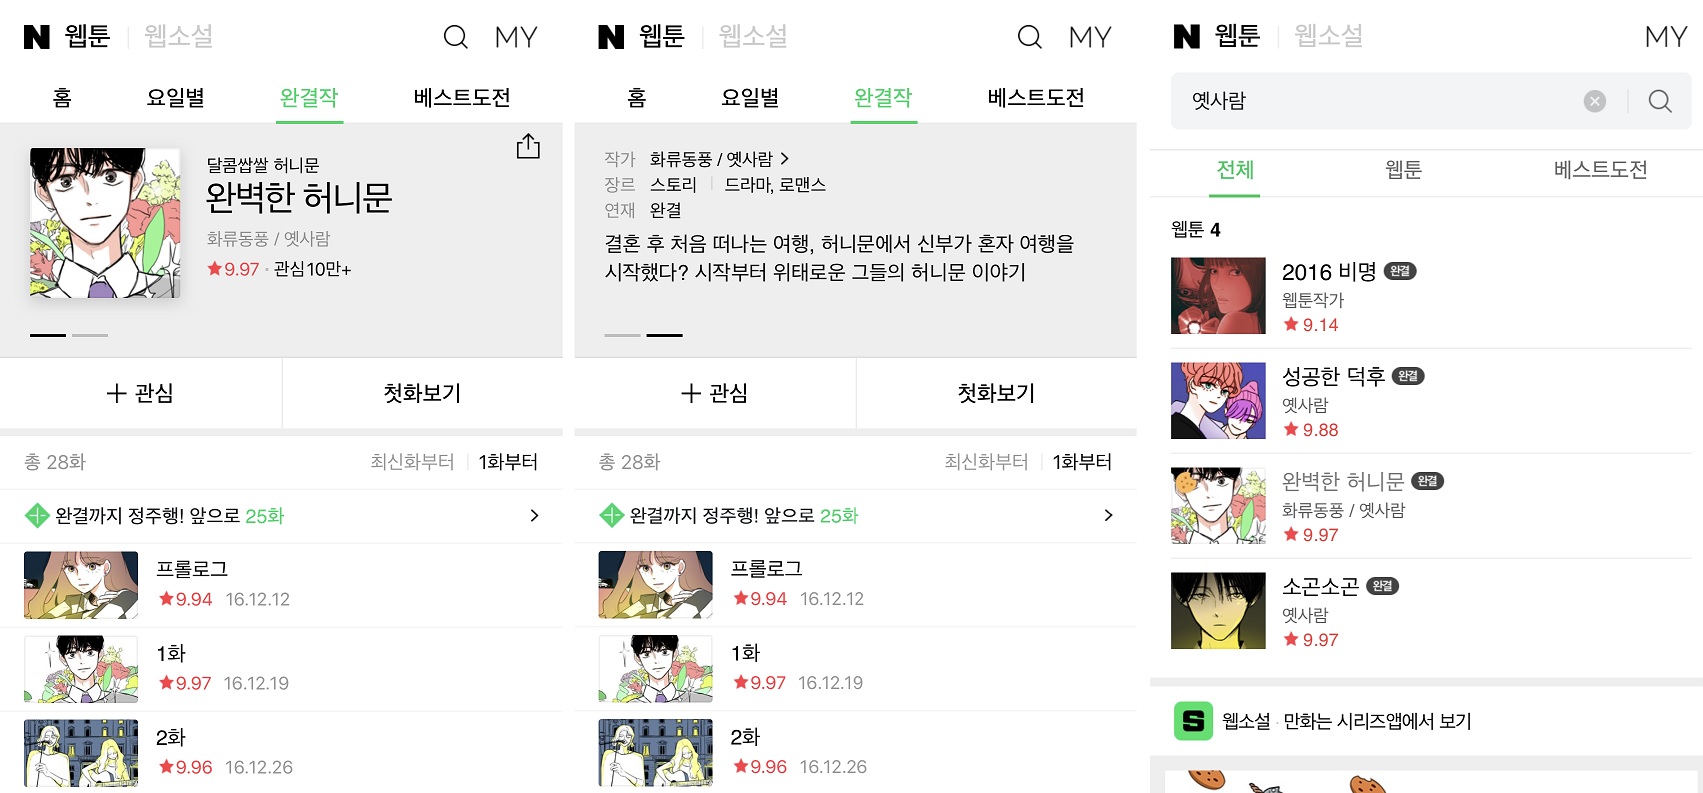Clear the 옛사람 search text with X icon
Image resolution: width=1703 pixels, height=793 pixels.
[1595, 101]
